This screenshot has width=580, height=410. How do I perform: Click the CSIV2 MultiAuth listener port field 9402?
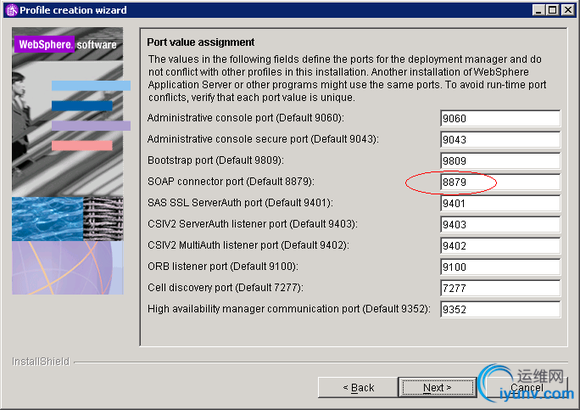point(500,246)
